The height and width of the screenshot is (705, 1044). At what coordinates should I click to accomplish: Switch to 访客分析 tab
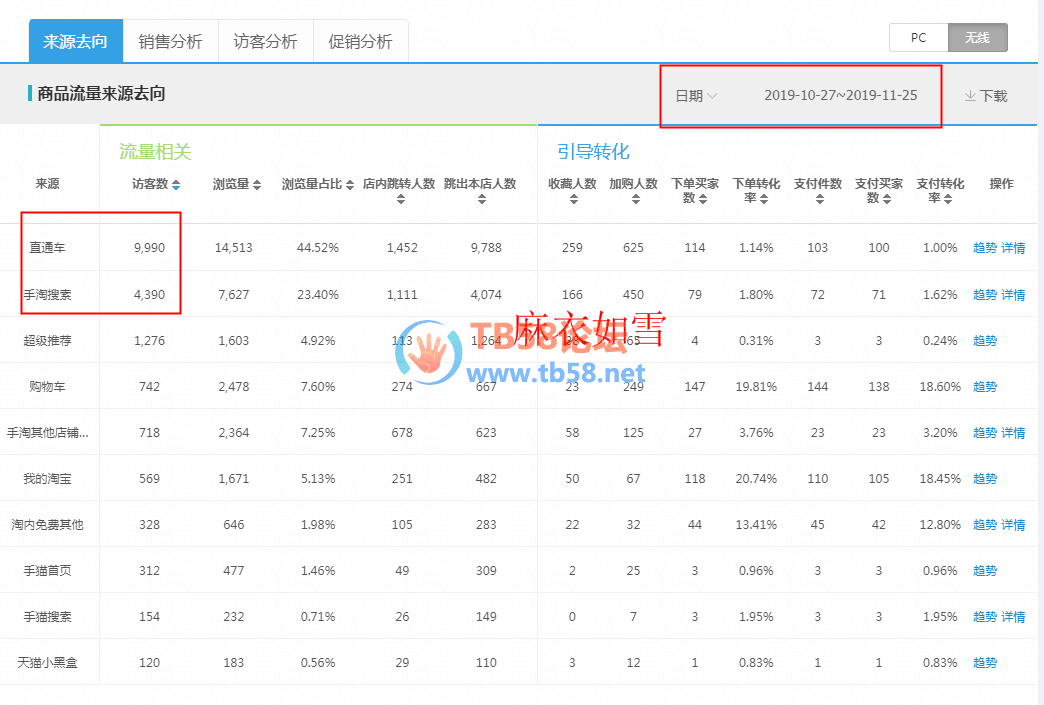click(x=265, y=42)
